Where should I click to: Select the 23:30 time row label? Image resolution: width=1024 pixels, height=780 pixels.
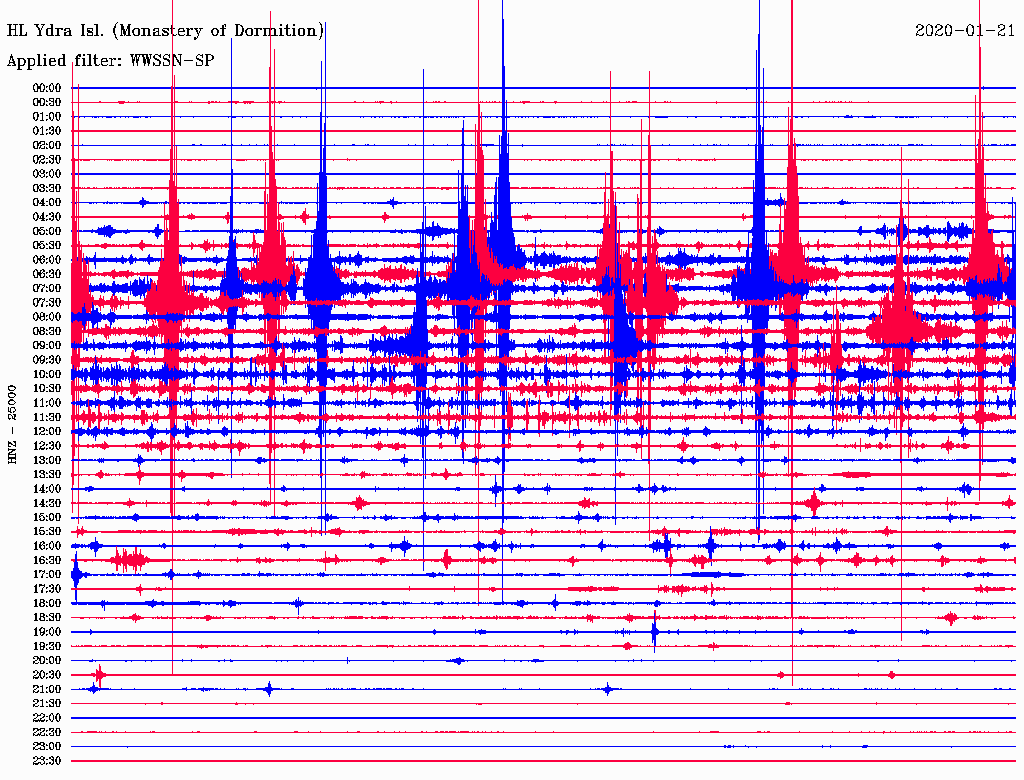pyautogui.click(x=47, y=761)
